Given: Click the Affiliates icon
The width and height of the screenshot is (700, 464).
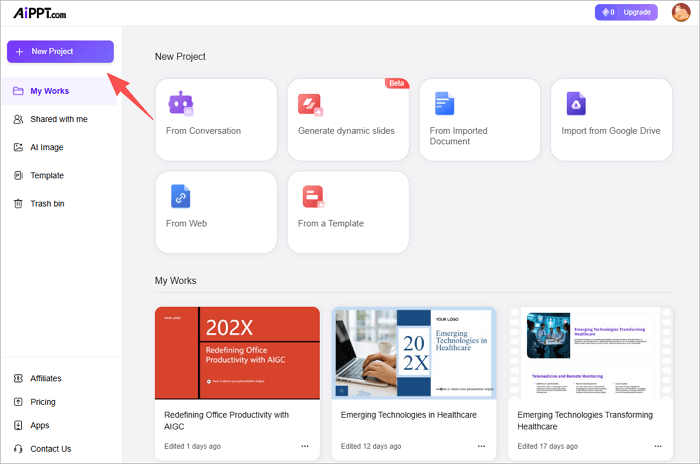Looking at the screenshot, I should pyautogui.click(x=18, y=378).
